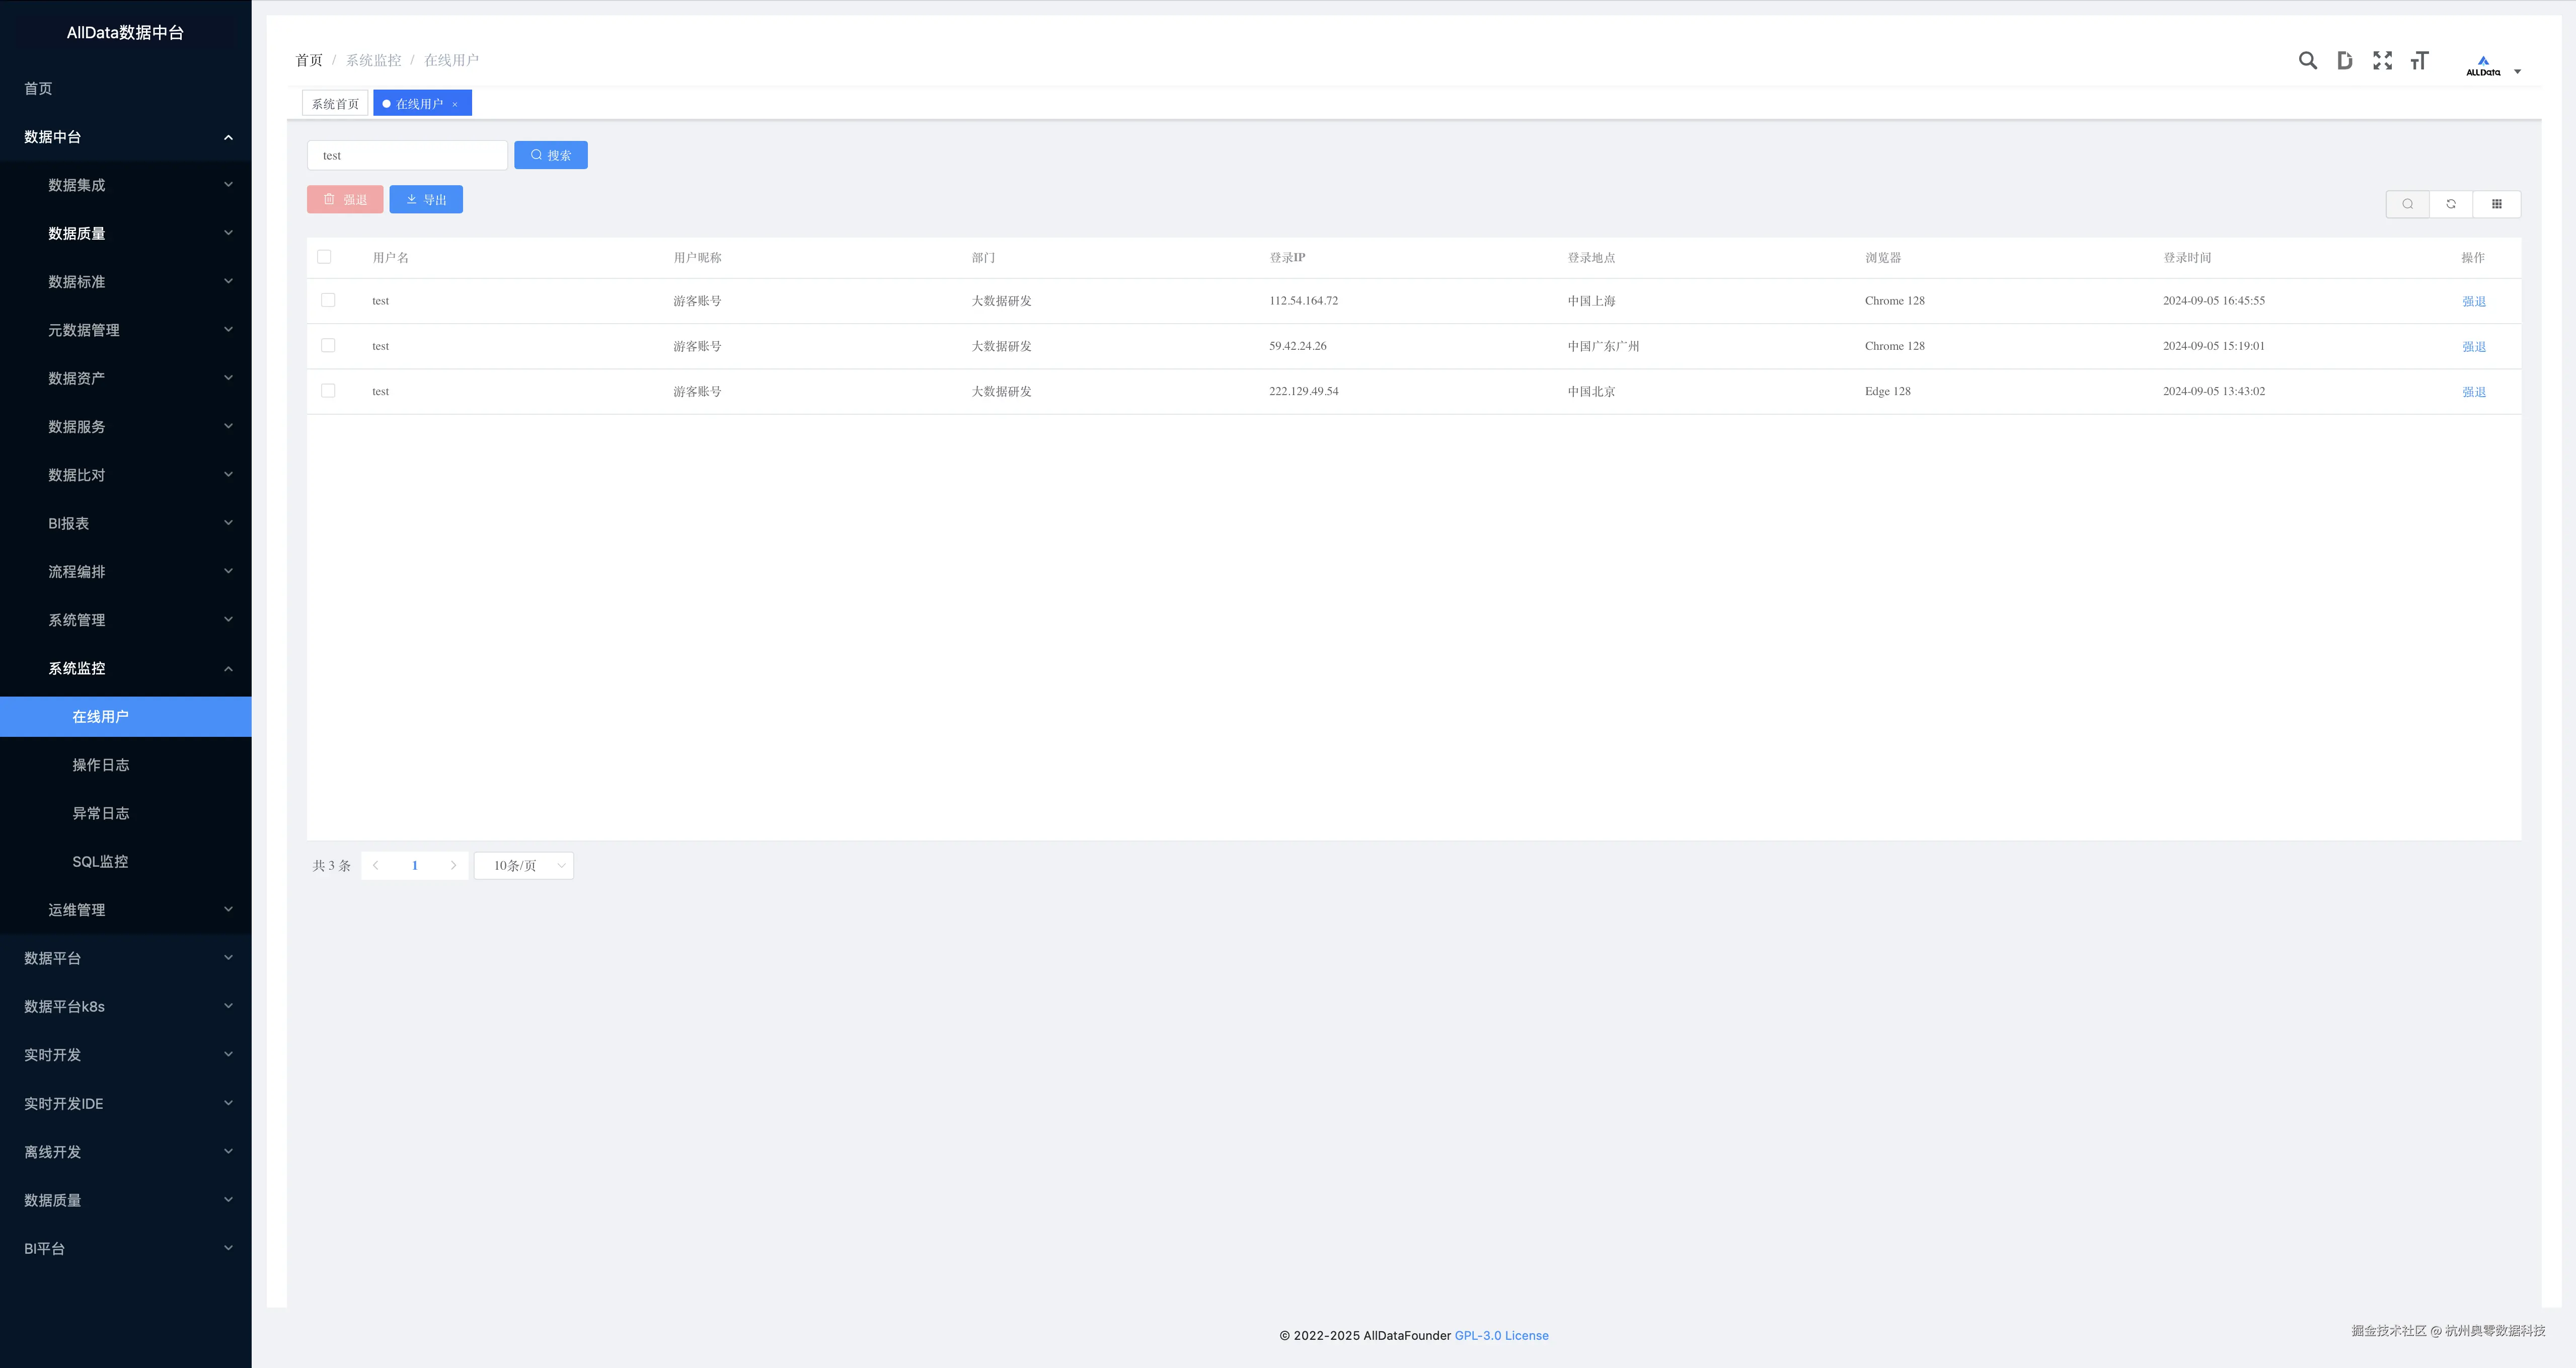The height and width of the screenshot is (1368, 2576).
Task: Open the column display grid icon
Action: (x=2496, y=204)
